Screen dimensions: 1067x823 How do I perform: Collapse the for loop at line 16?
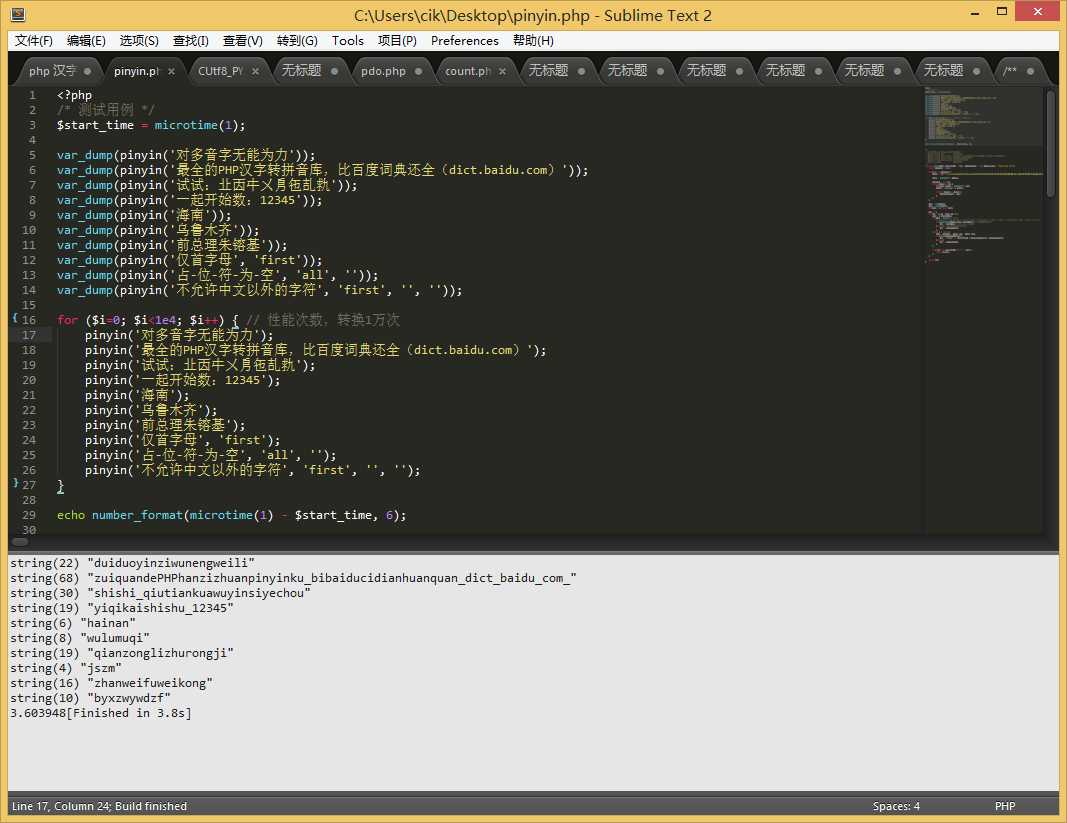coord(15,318)
